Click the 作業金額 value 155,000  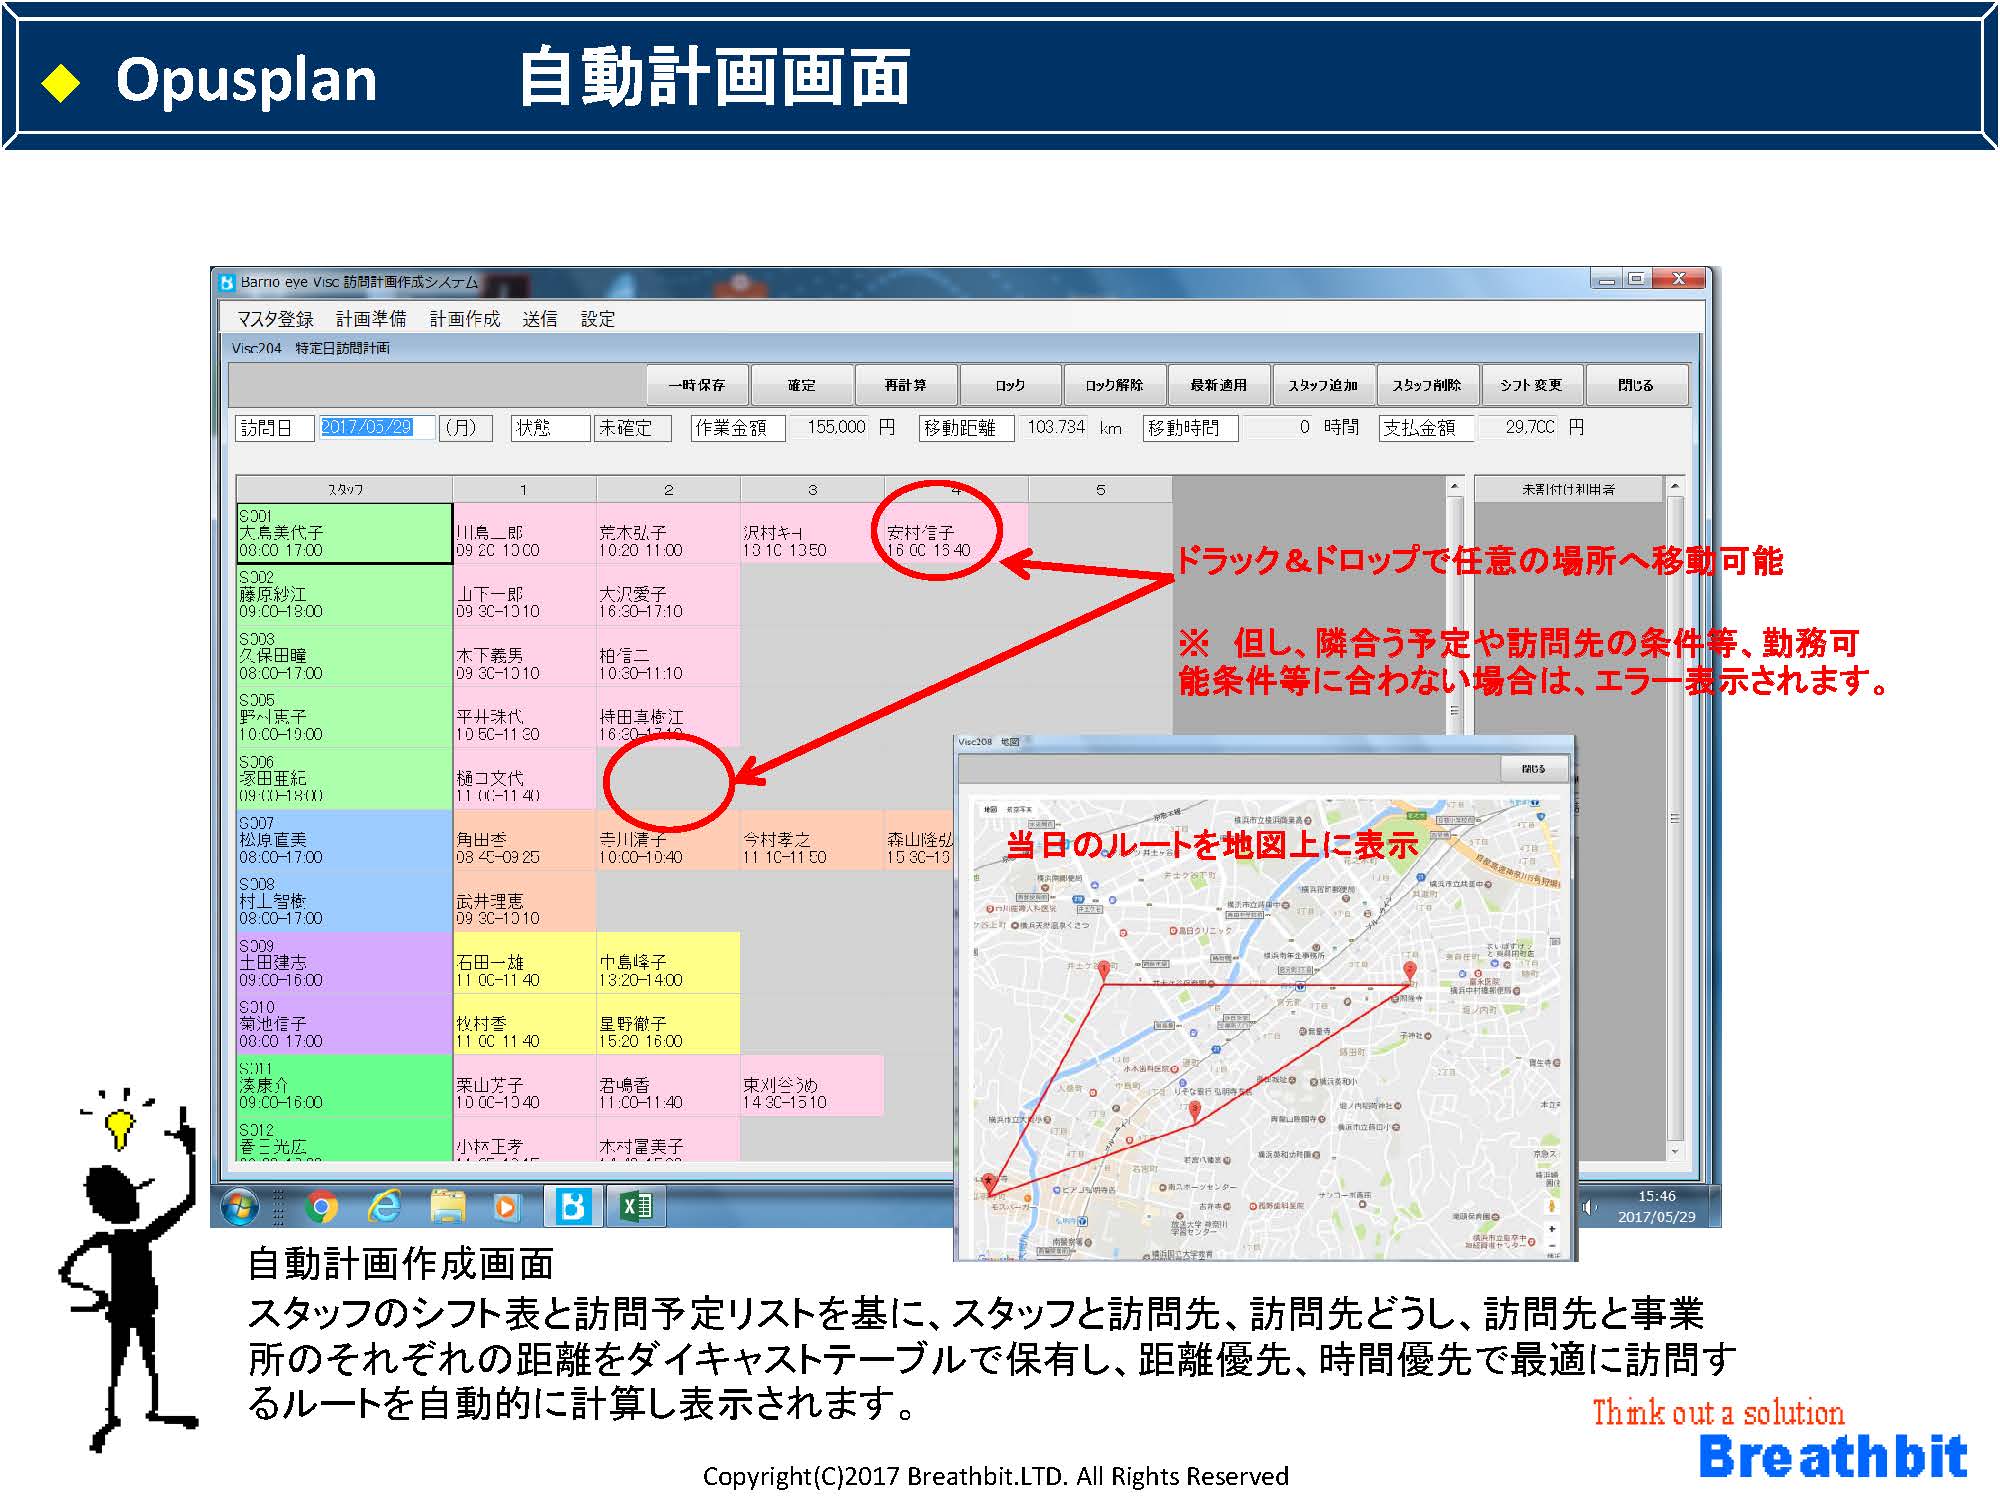pos(828,428)
